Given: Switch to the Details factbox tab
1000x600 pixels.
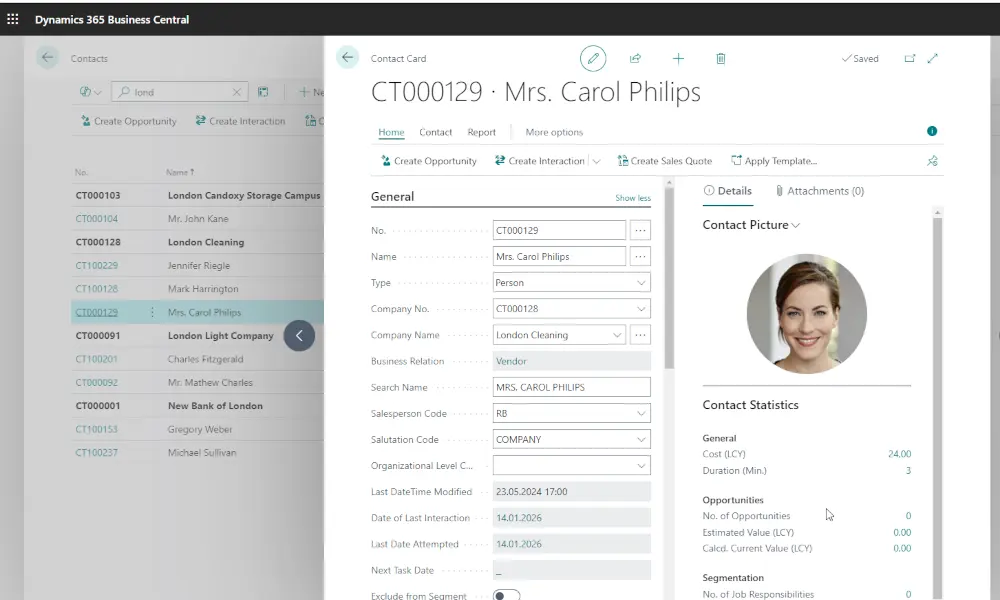Looking at the screenshot, I should pos(728,191).
